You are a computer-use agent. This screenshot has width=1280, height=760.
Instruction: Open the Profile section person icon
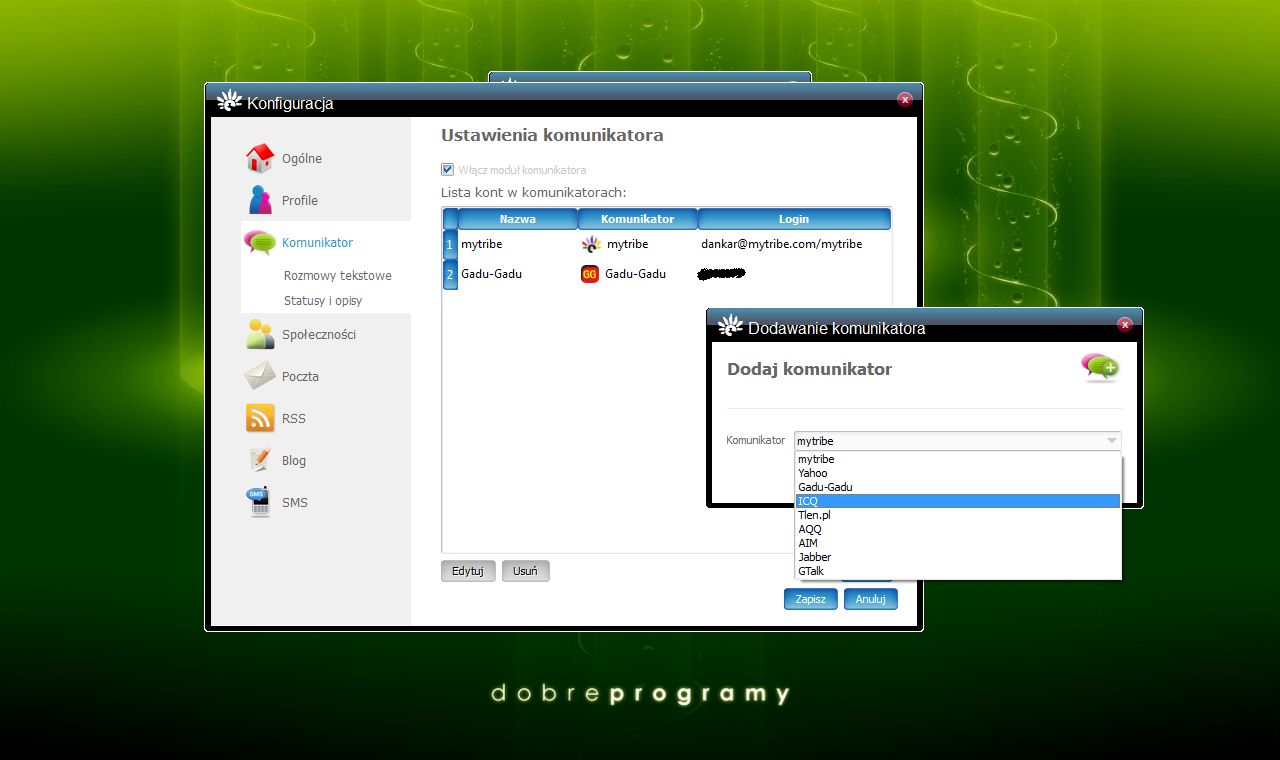(260, 200)
